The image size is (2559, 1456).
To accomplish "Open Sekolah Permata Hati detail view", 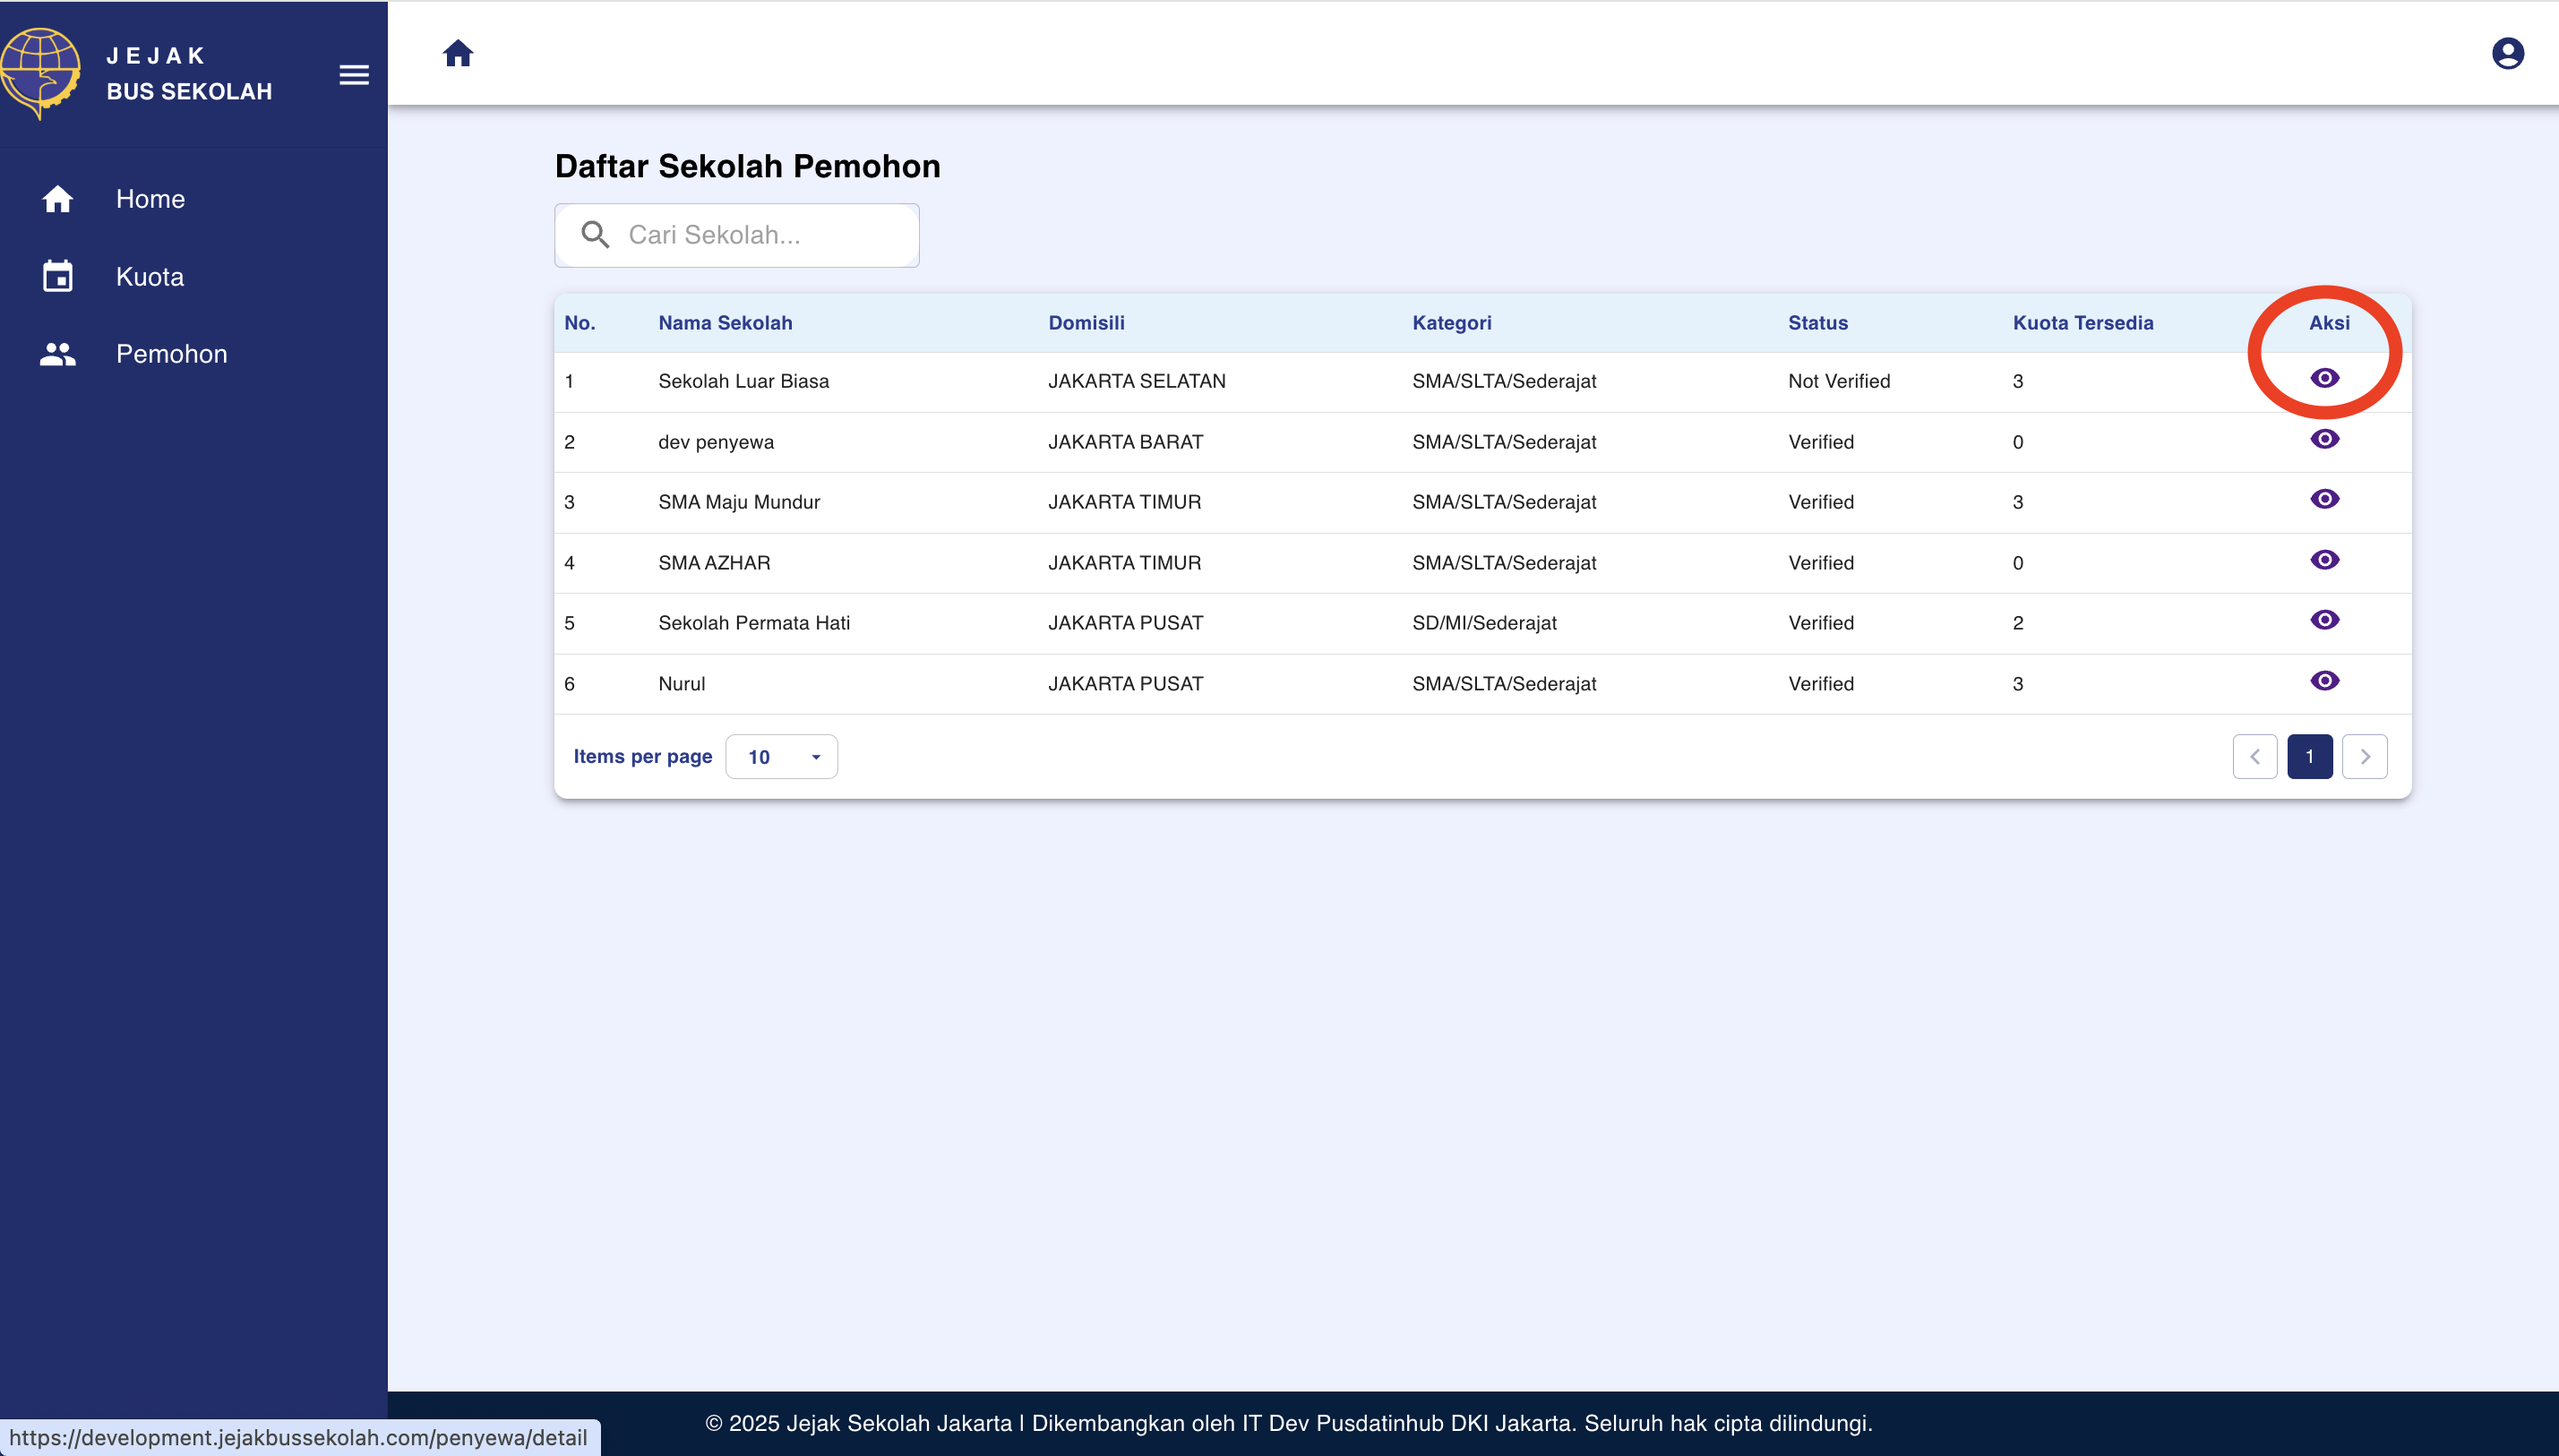I will [2324, 620].
